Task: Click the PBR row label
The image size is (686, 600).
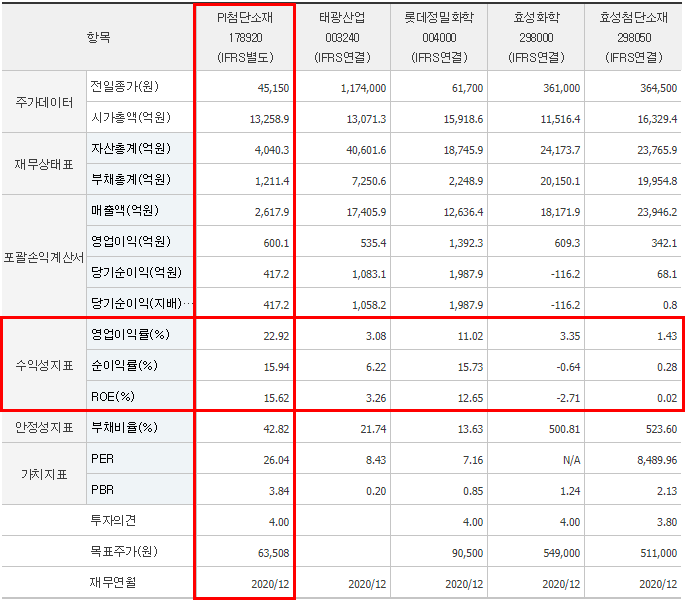Action: [x=102, y=490]
